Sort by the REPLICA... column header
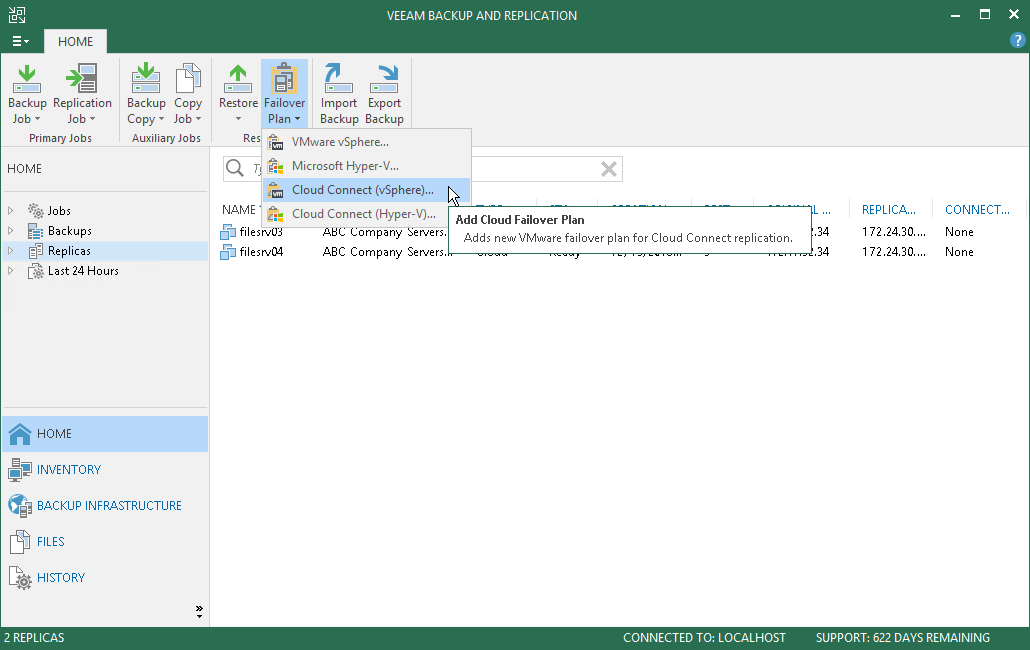The height and width of the screenshot is (650, 1030). pos(889,209)
